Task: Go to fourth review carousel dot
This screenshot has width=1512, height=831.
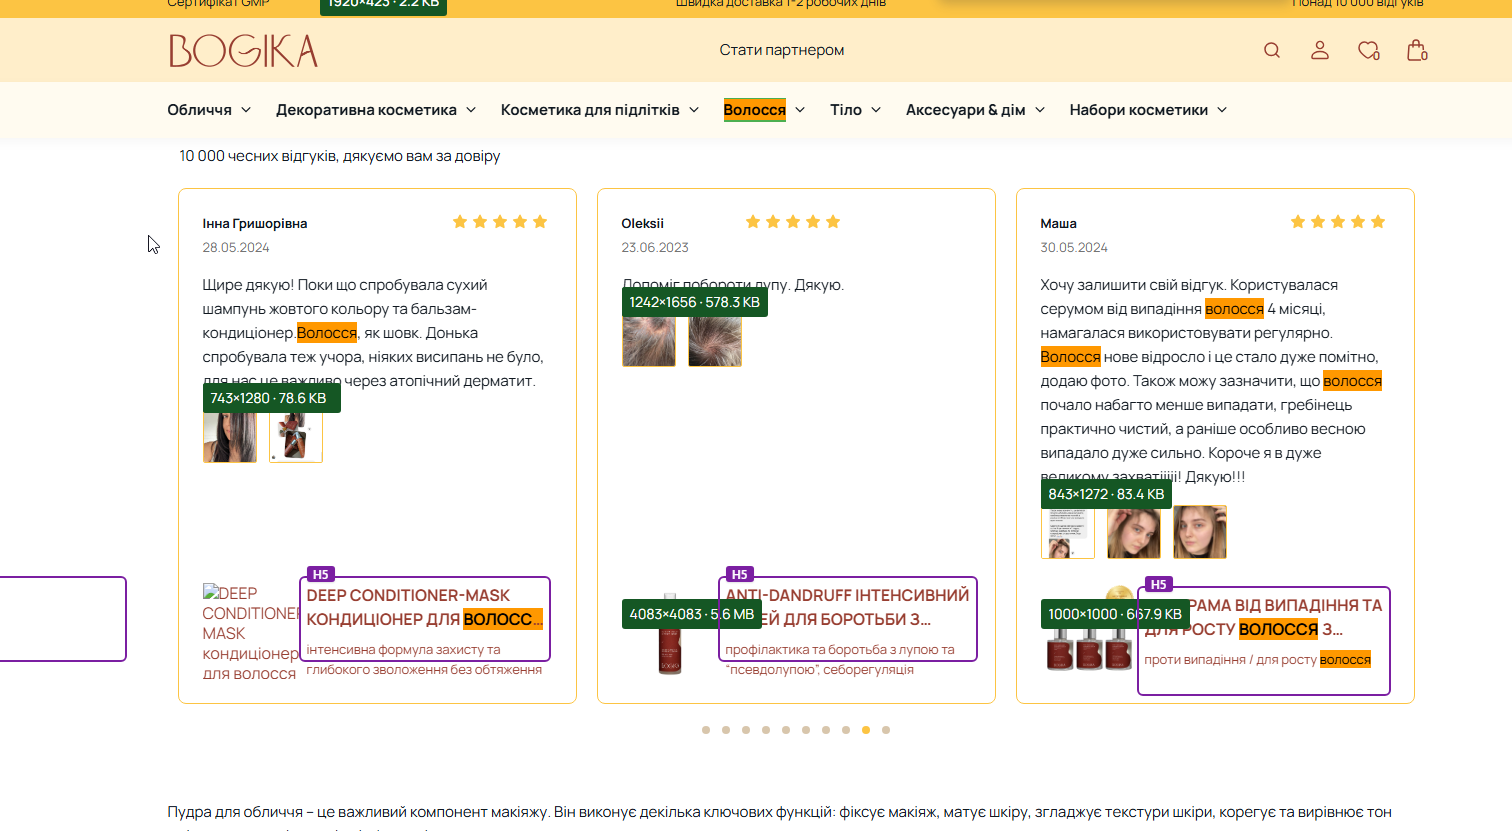Action: pyautogui.click(x=766, y=730)
